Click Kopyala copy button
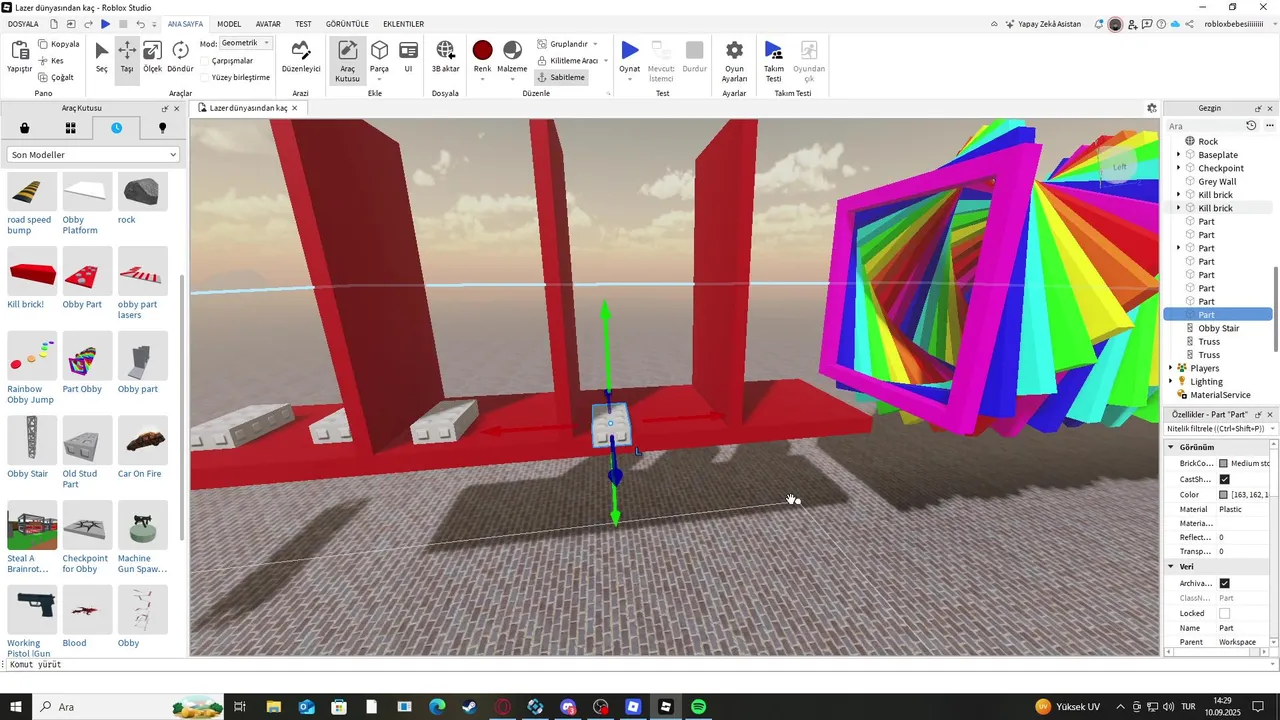1280x720 pixels. (x=58, y=44)
